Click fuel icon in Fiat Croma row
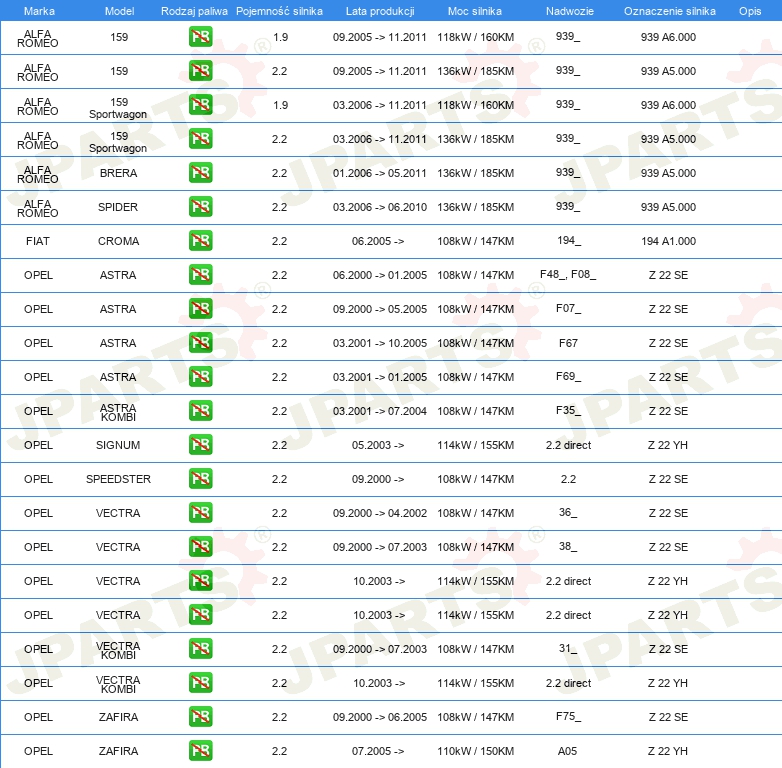This screenshot has width=782, height=768. pyautogui.click(x=200, y=240)
